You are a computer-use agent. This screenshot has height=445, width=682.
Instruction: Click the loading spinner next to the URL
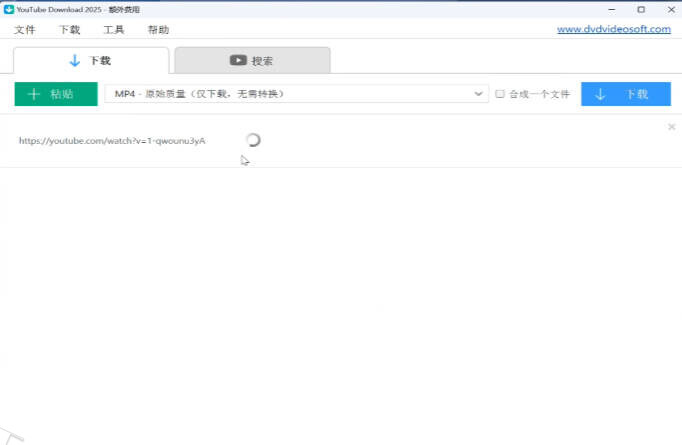point(253,140)
